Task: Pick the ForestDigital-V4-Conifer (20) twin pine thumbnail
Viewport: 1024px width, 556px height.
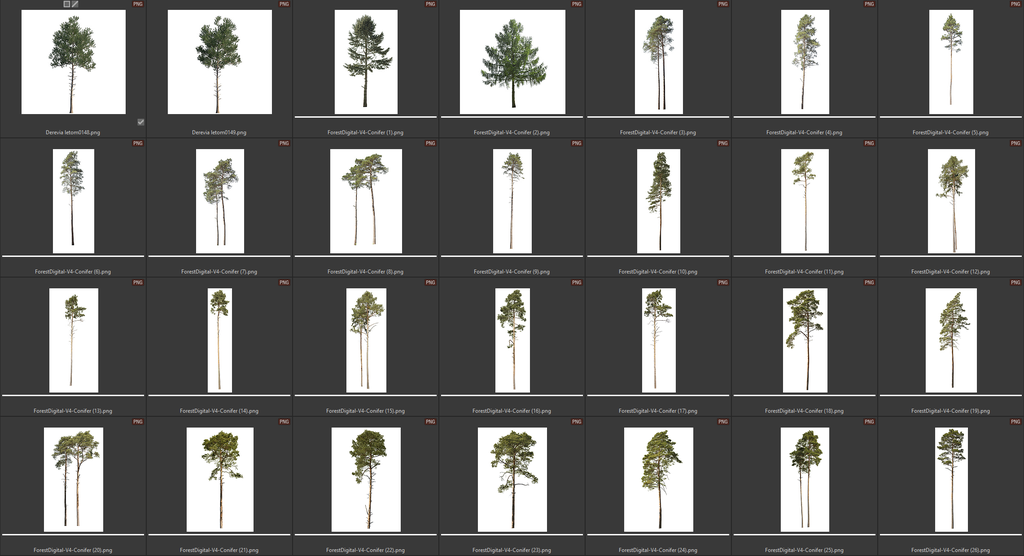Action: pyautogui.click(x=72, y=479)
